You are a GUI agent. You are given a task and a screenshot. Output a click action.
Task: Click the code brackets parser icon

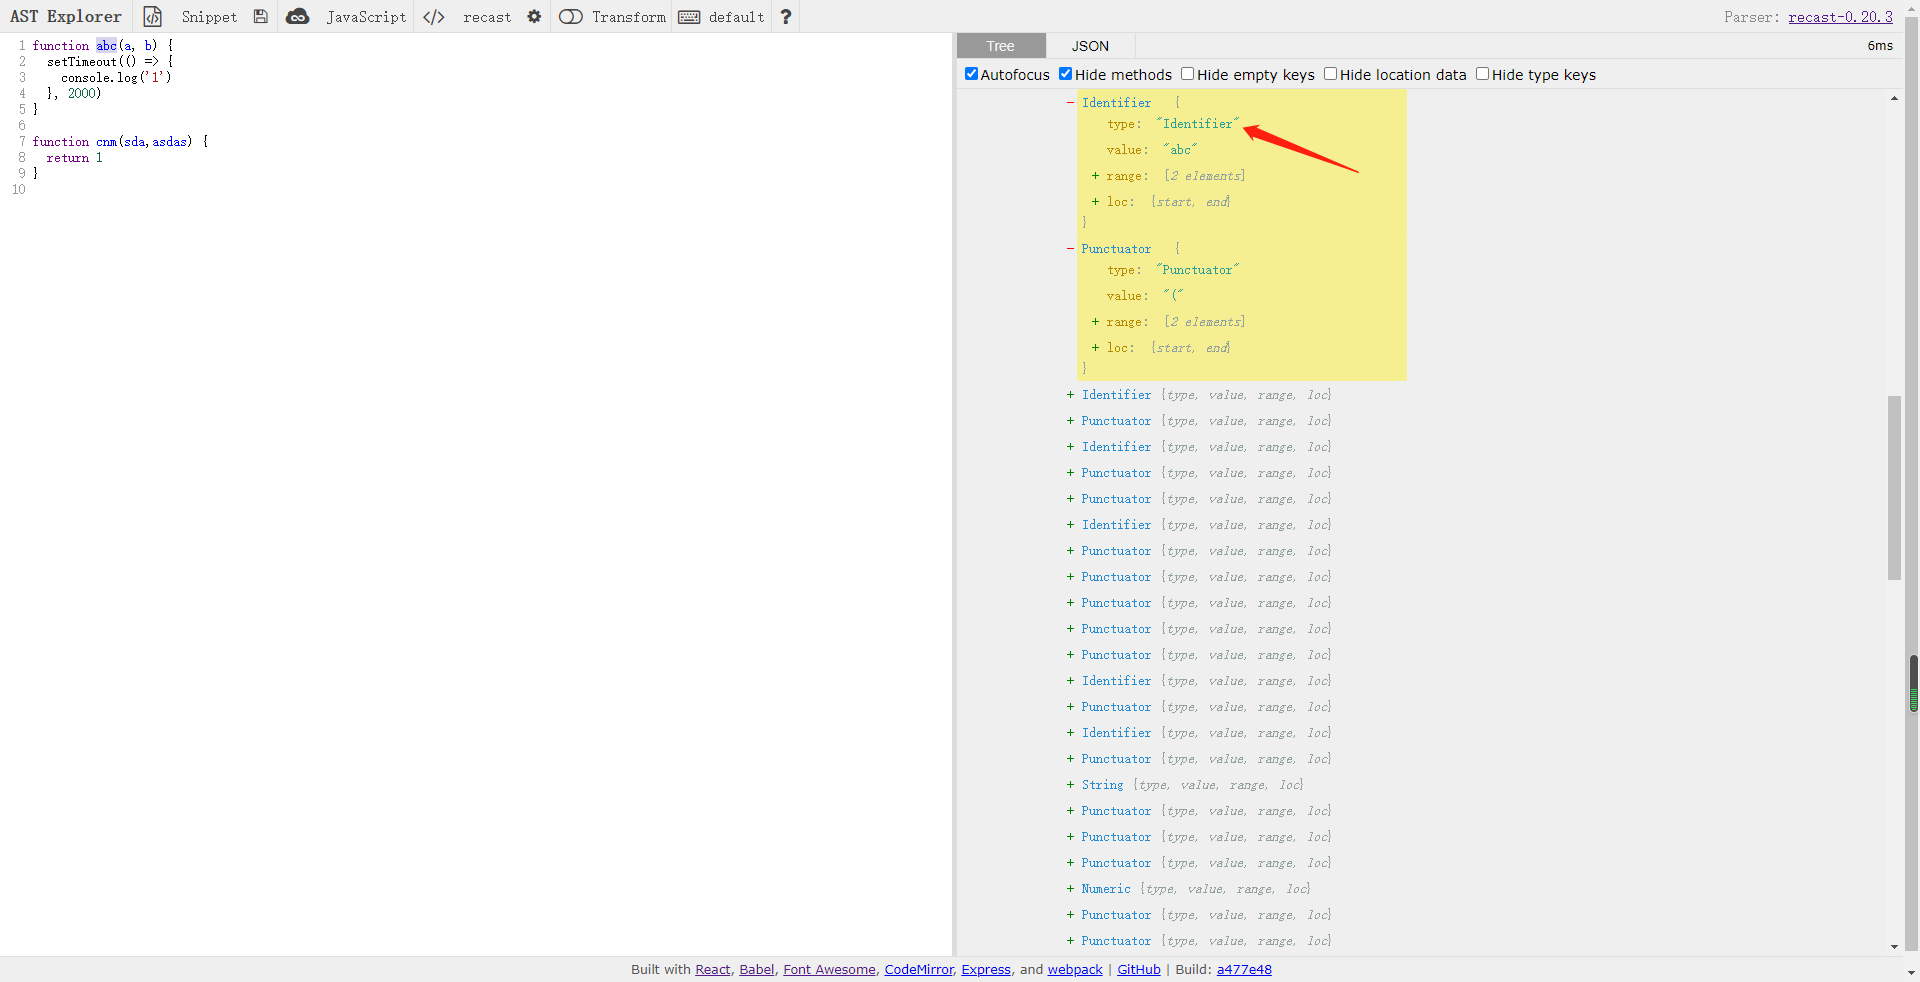[434, 17]
